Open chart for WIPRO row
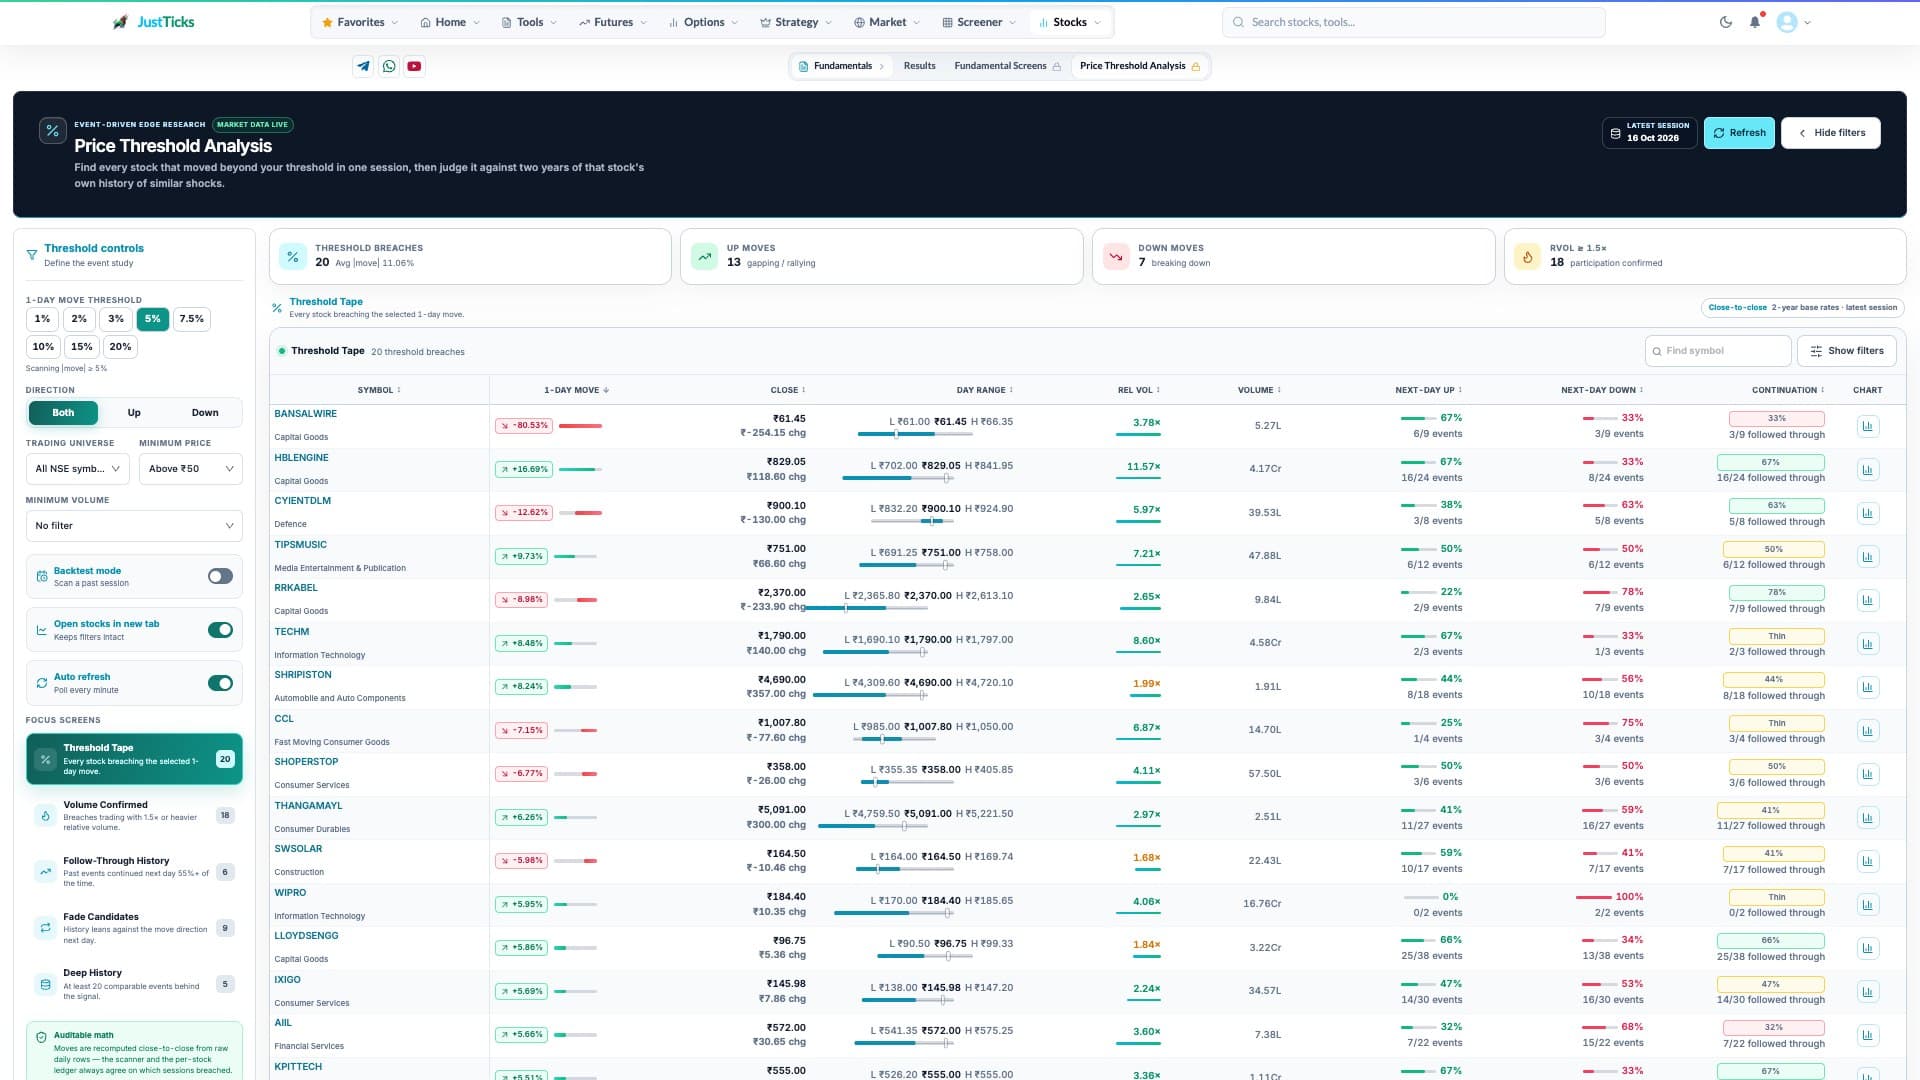1920x1080 pixels. (x=1867, y=905)
